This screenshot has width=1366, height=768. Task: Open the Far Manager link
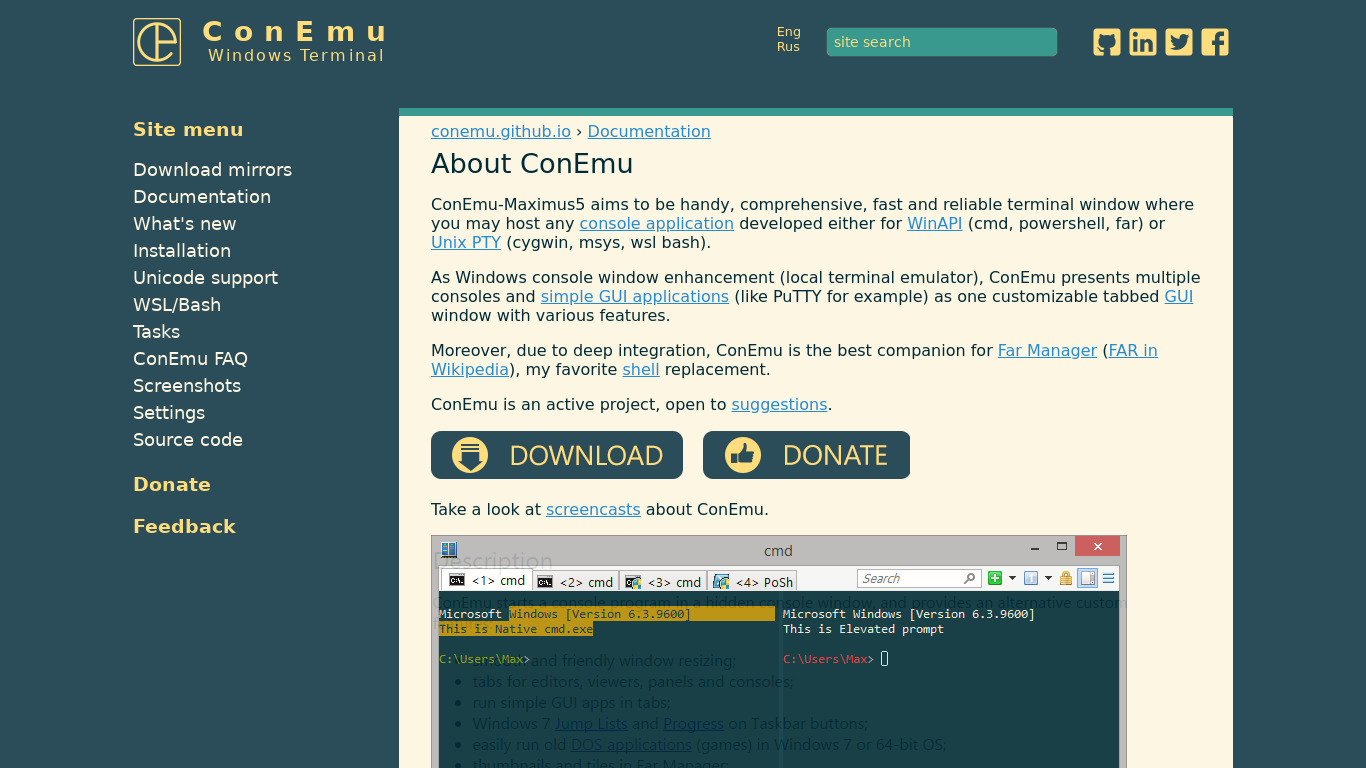(1047, 351)
